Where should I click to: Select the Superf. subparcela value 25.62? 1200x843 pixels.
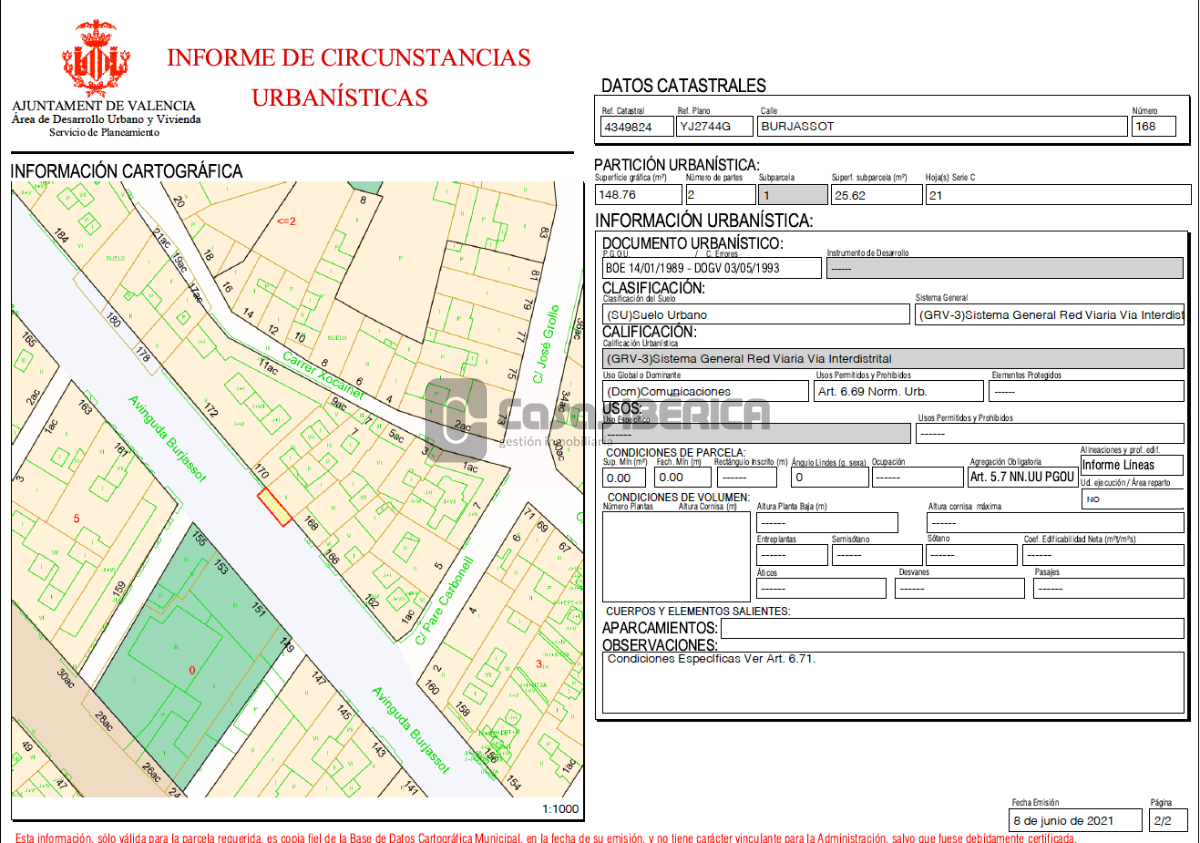(x=876, y=195)
